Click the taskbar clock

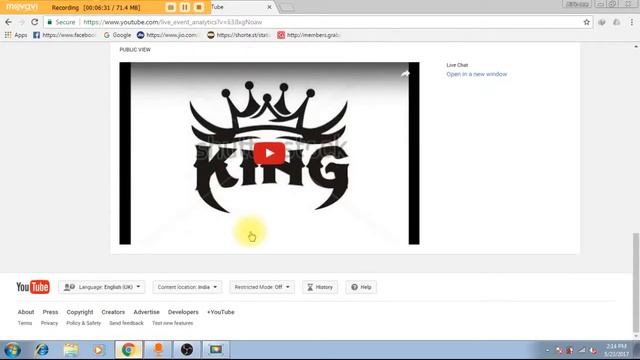pyautogui.click(x=616, y=350)
